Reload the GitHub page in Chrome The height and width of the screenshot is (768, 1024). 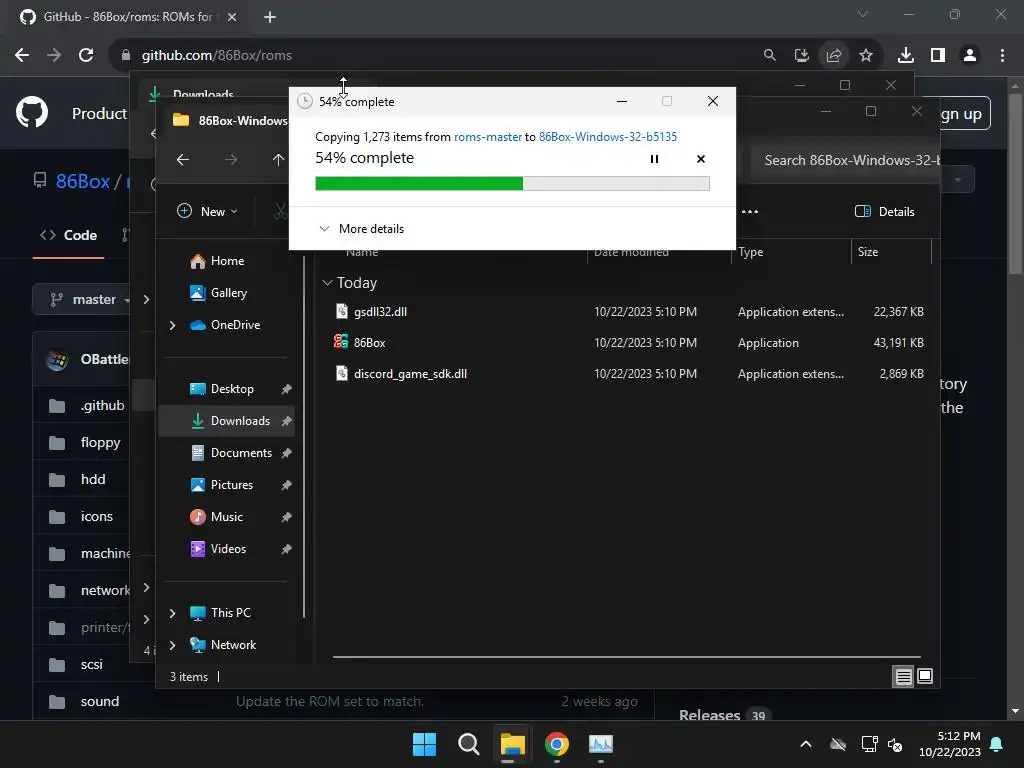pos(86,56)
